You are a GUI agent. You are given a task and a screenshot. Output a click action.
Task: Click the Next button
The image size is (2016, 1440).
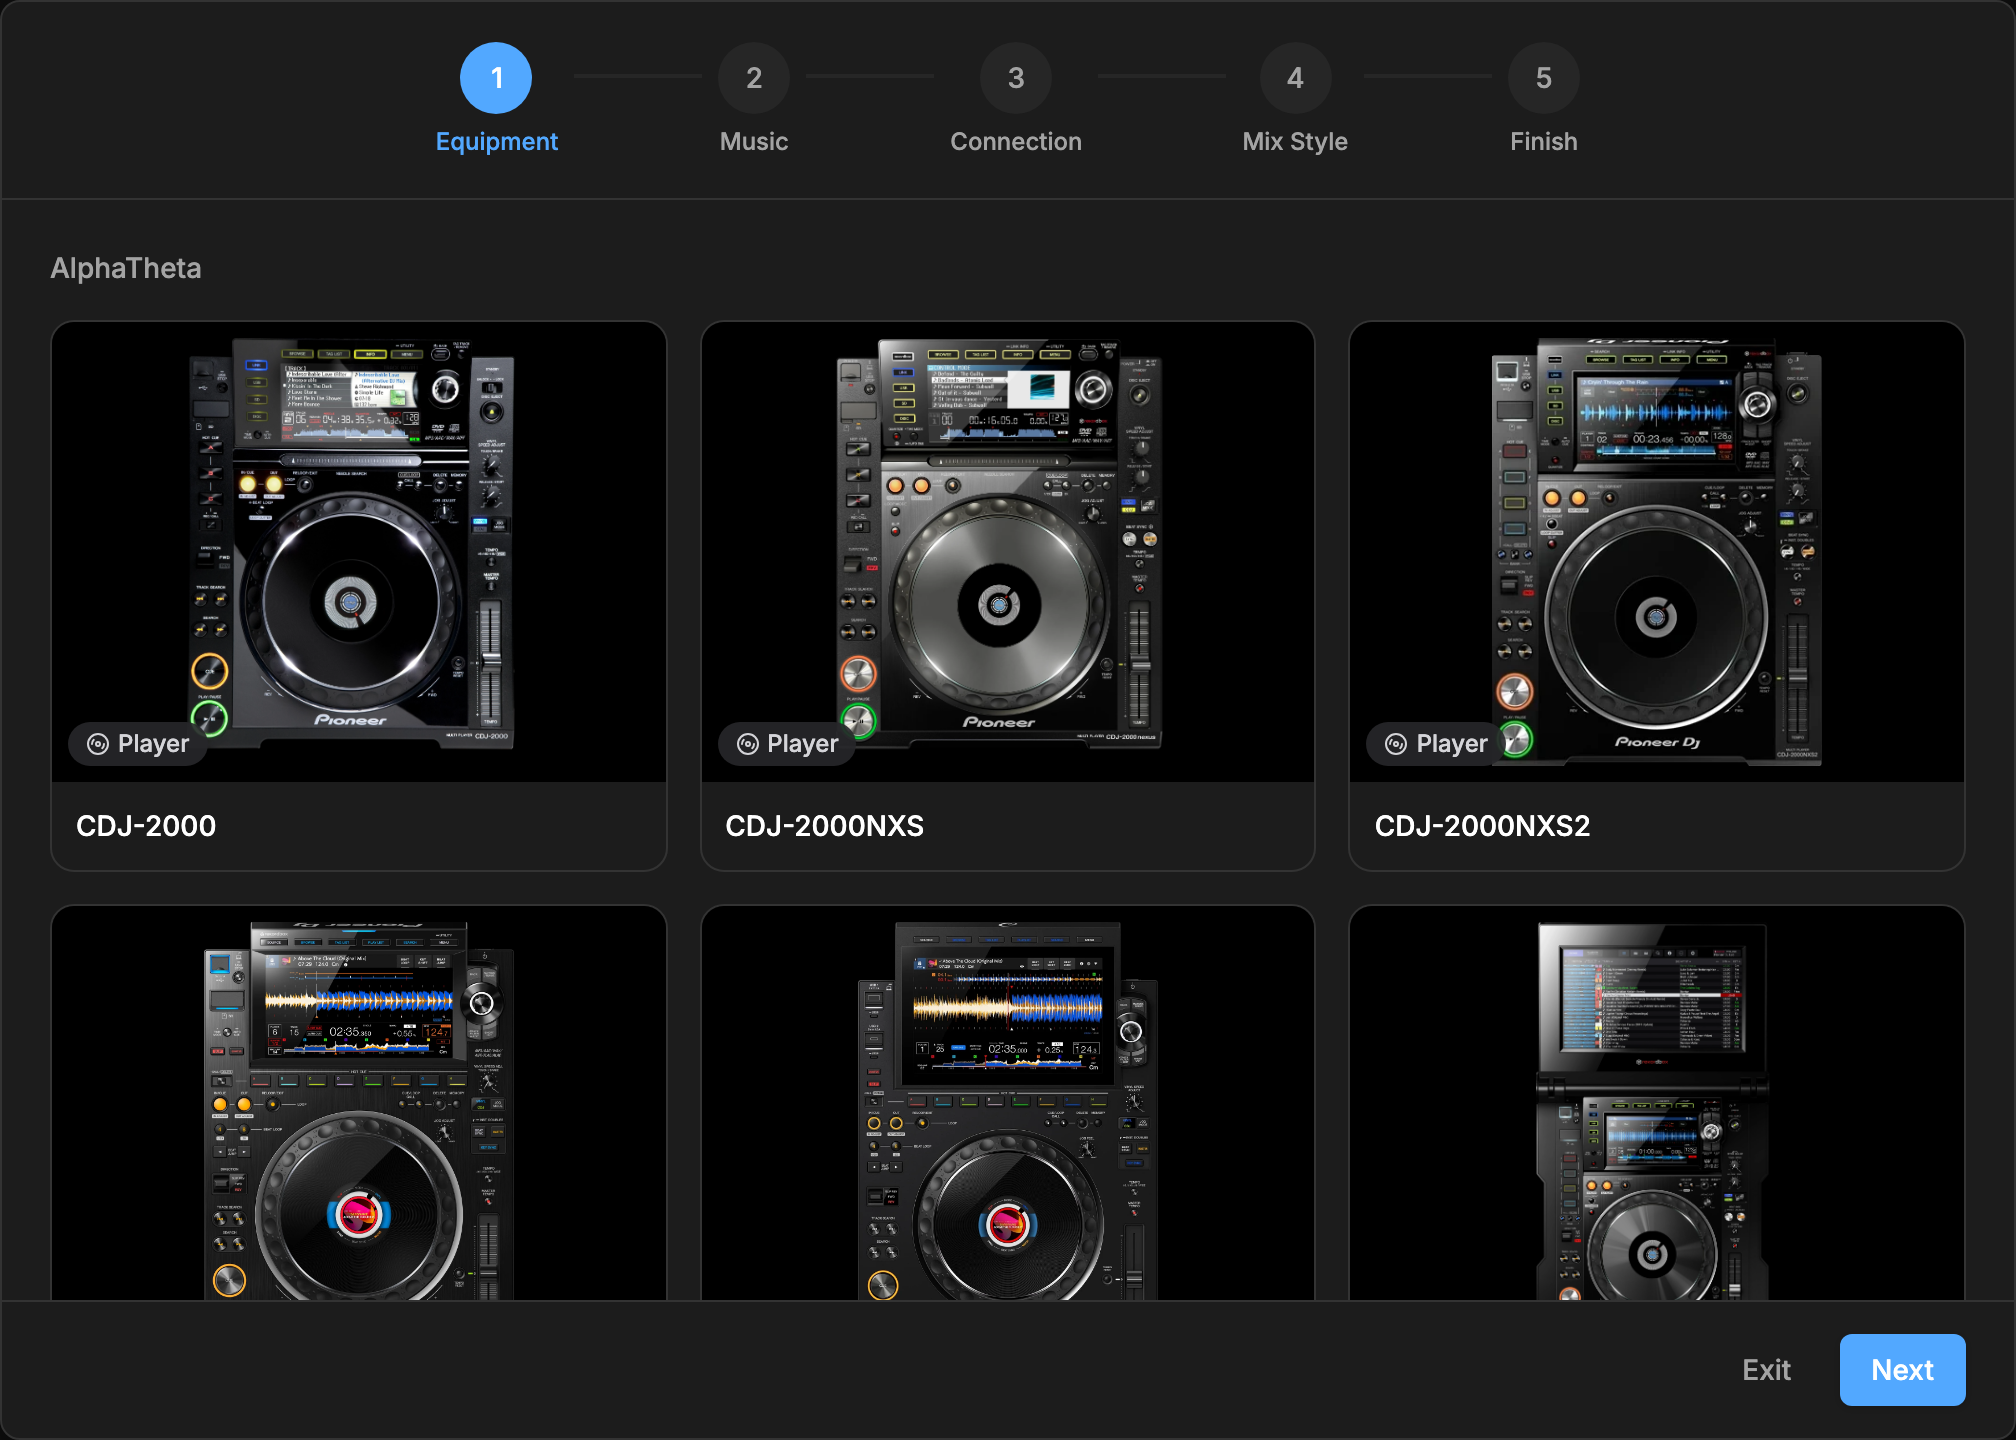click(1902, 1370)
